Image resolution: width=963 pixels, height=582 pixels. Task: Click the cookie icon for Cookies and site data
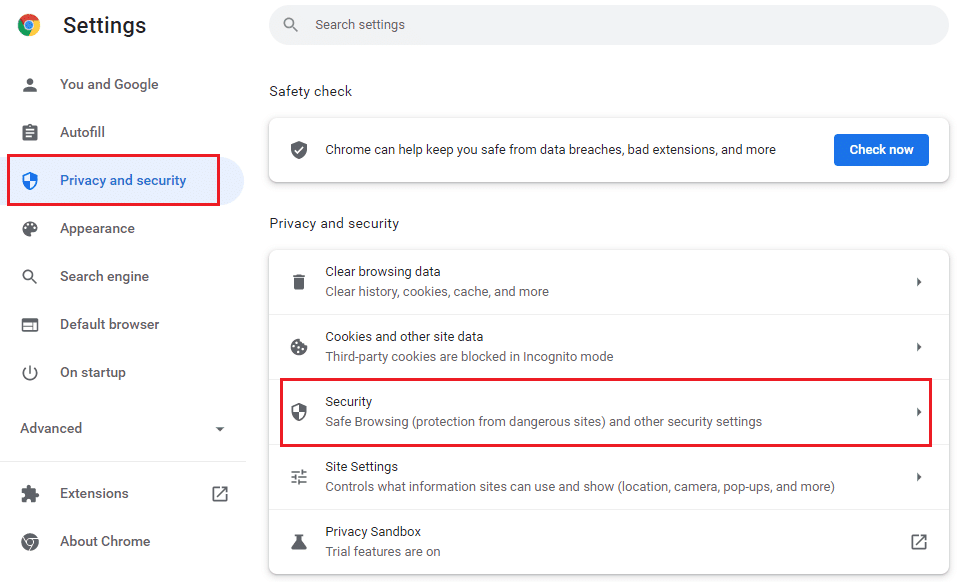tap(299, 347)
